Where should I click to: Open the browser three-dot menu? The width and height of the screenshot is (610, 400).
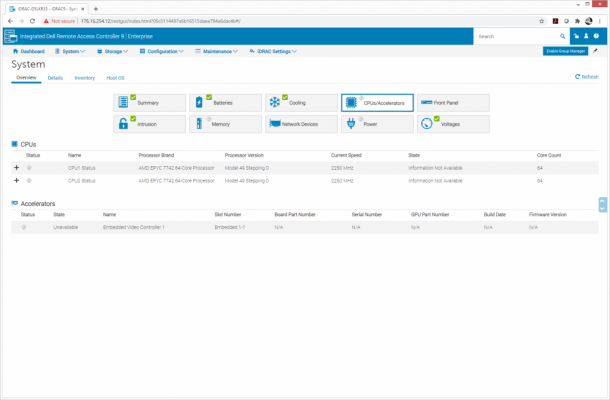(600, 21)
